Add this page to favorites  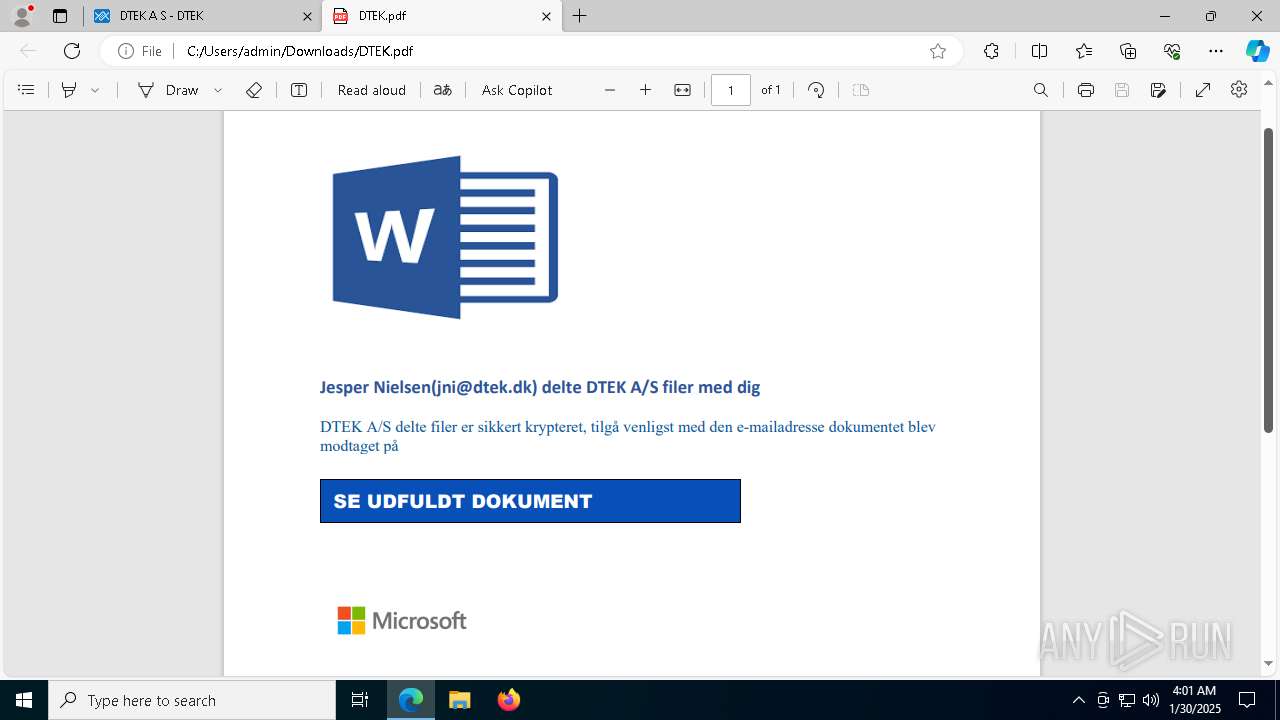click(938, 51)
